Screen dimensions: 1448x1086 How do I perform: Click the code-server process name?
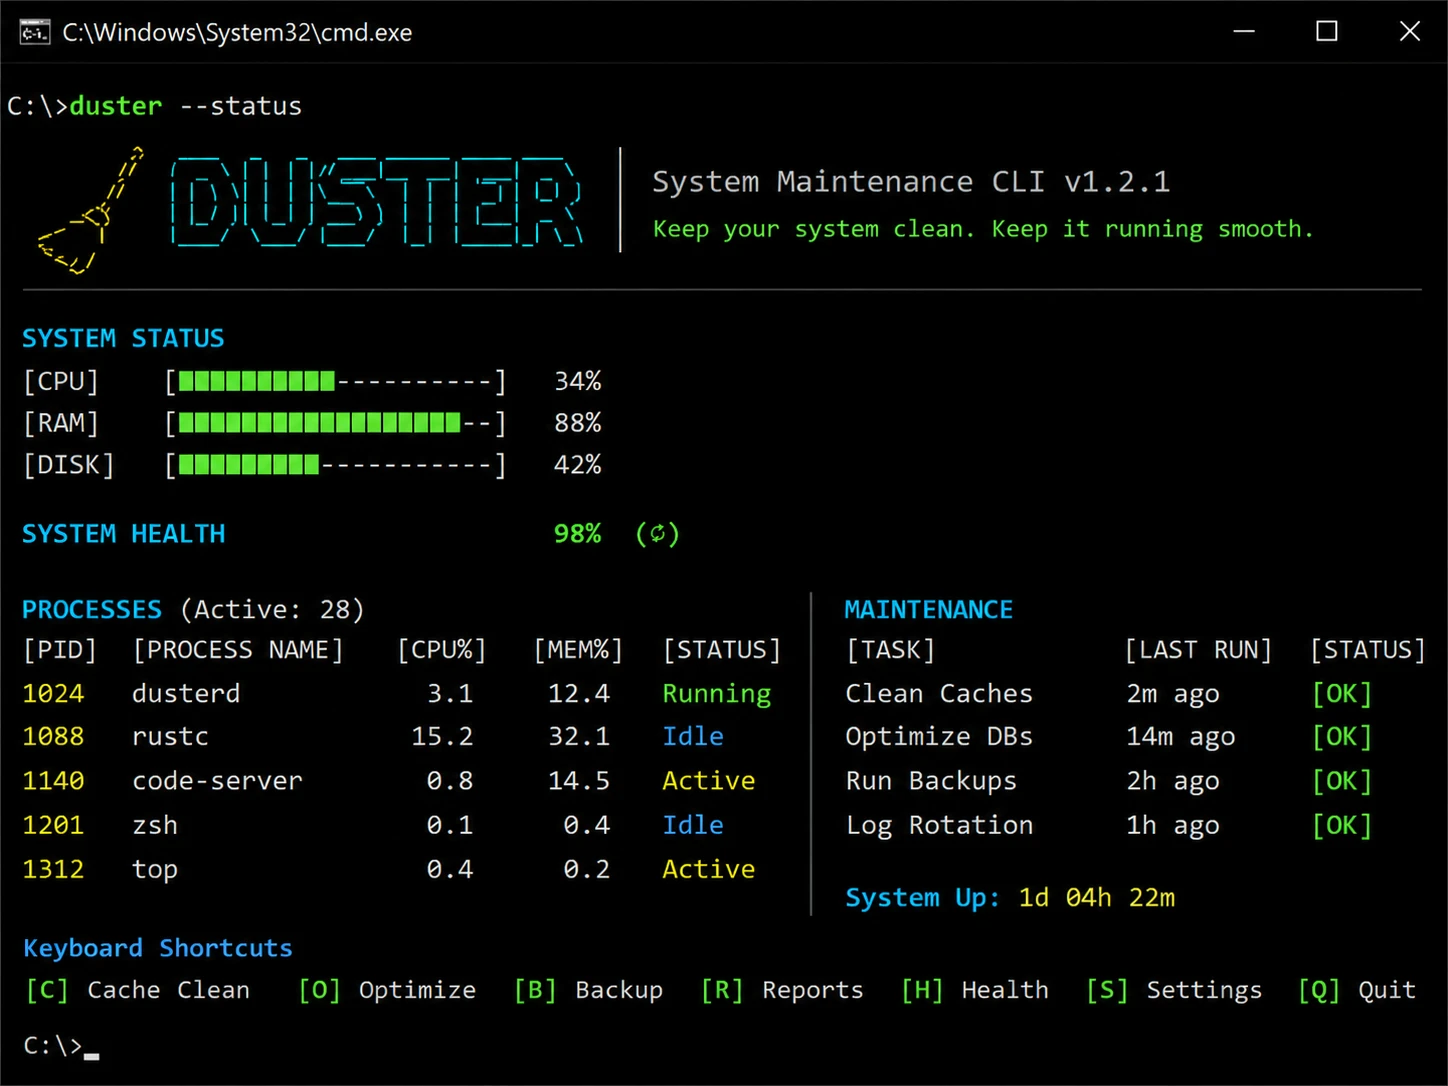coord(217,781)
